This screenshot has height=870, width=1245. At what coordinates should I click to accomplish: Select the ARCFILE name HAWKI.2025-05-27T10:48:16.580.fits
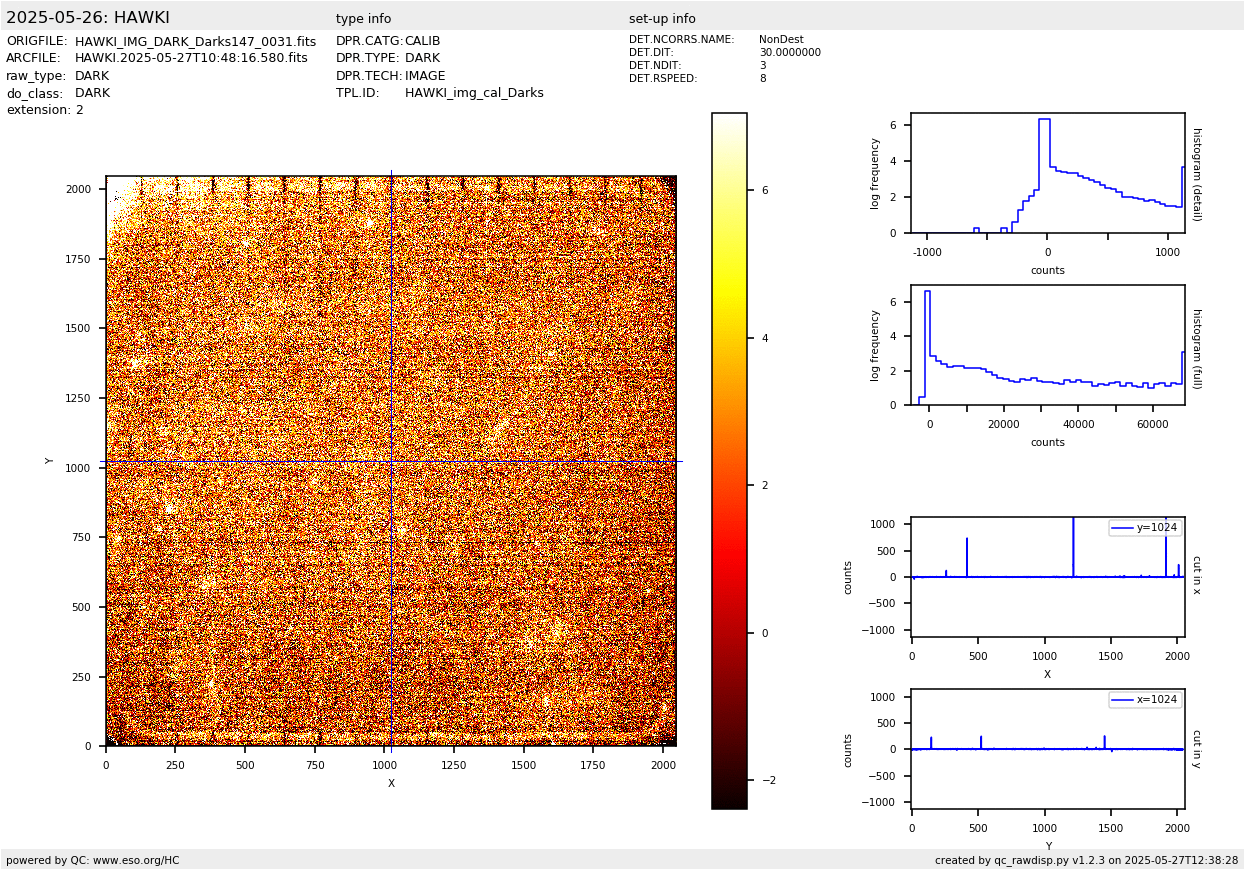pos(191,59)
